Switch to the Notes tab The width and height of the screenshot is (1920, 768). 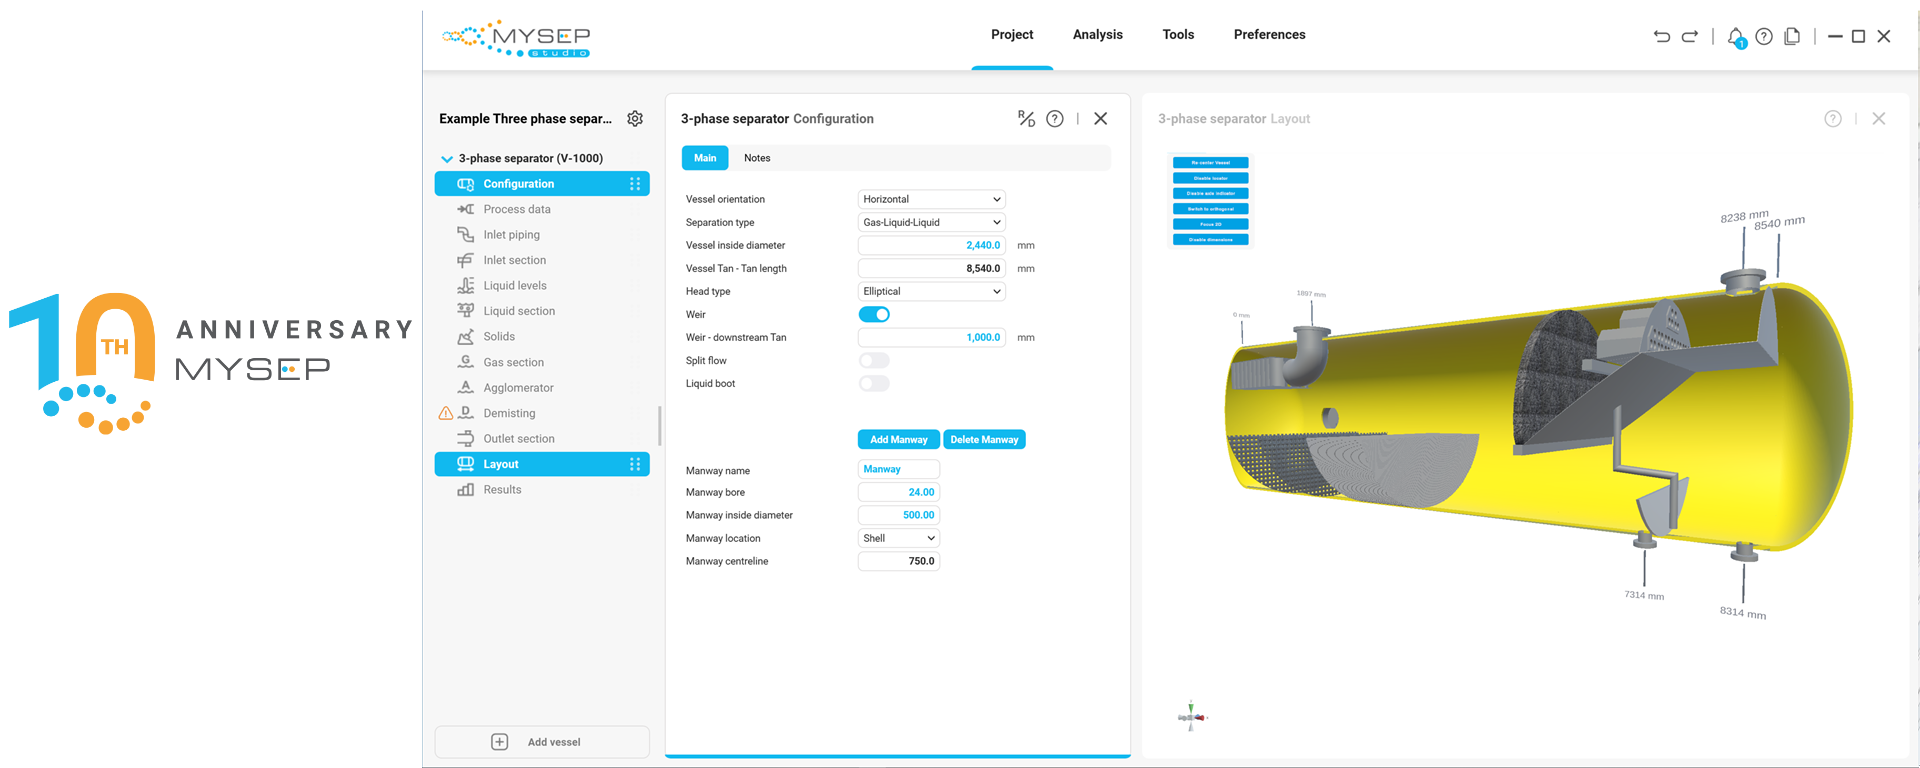click(757, 158)
